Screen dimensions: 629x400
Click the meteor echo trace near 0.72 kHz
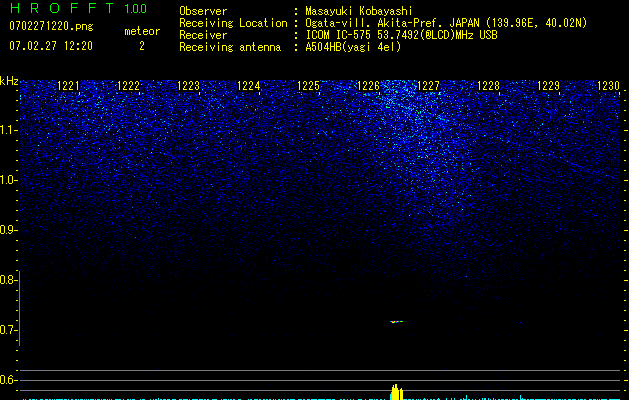coord(396,321)
